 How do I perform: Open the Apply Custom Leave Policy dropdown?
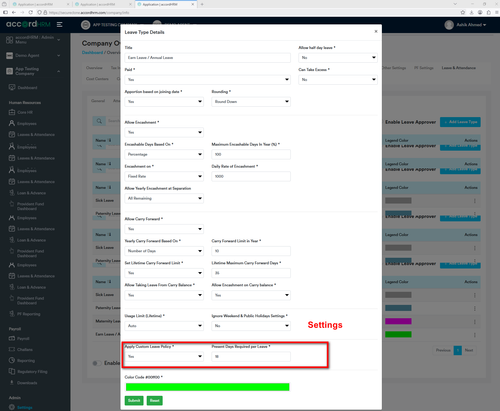[x=164, y=356]
